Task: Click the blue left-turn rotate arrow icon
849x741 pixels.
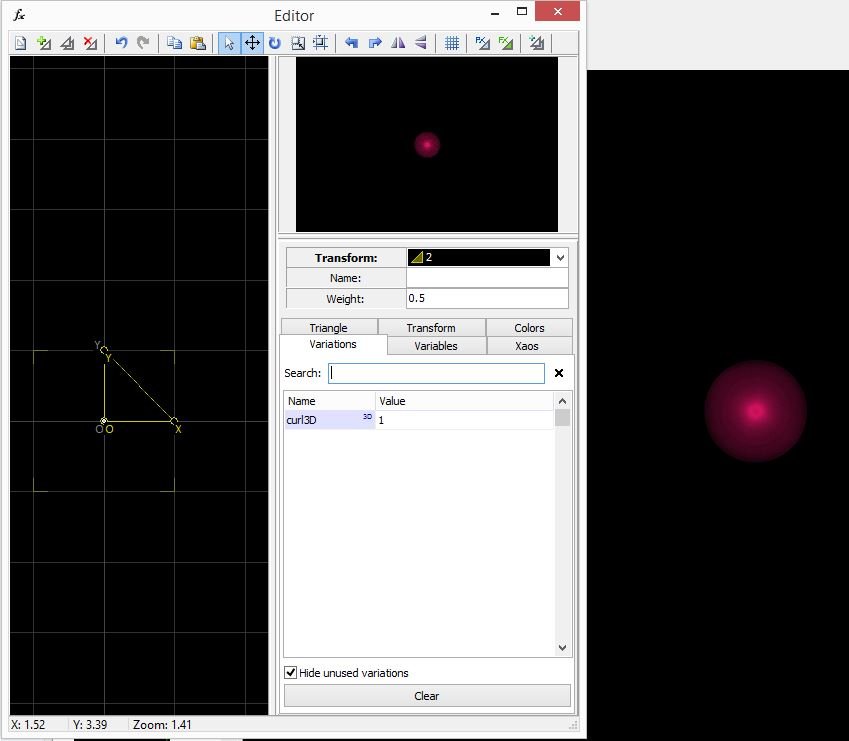Action: tap(351, 43)
